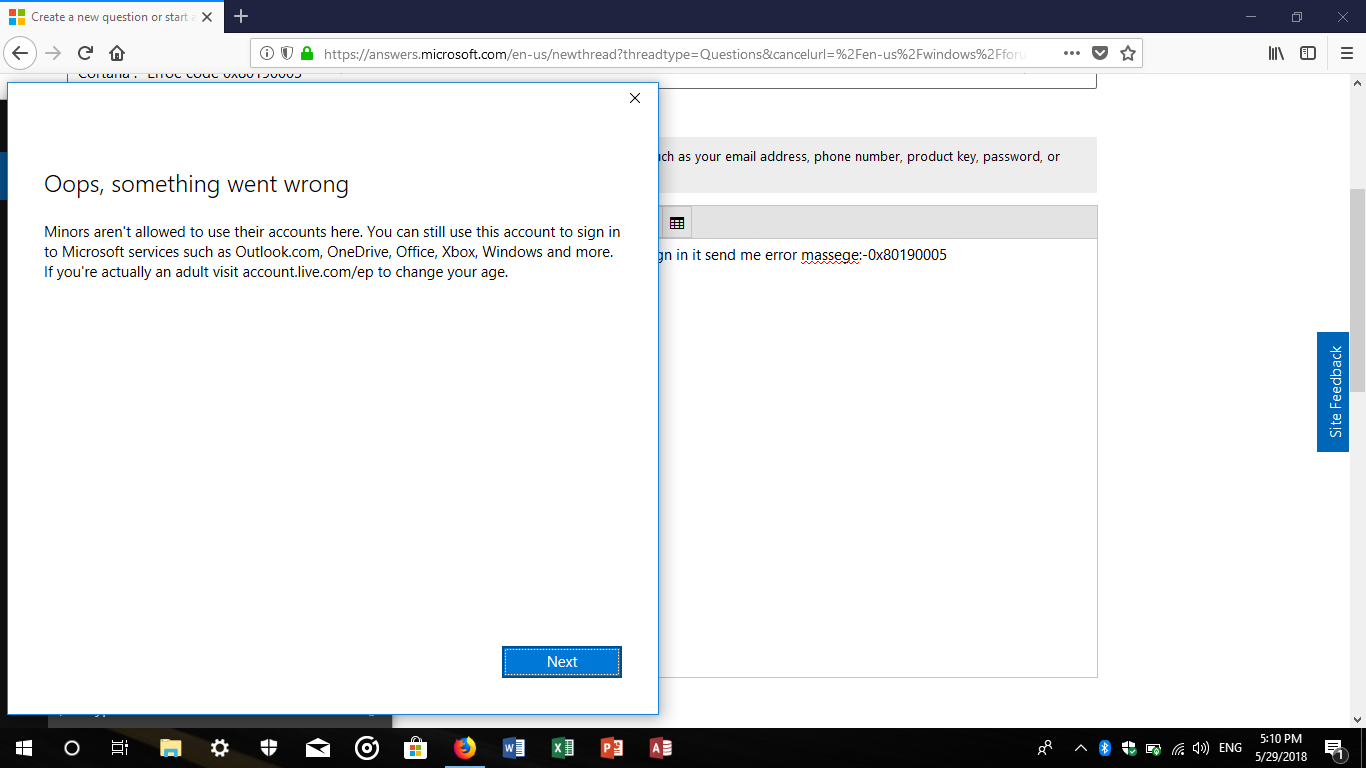1366x768 pixels.
Task: Toggle the Firefox sidebar
Action: click(x=1308, y=54)
